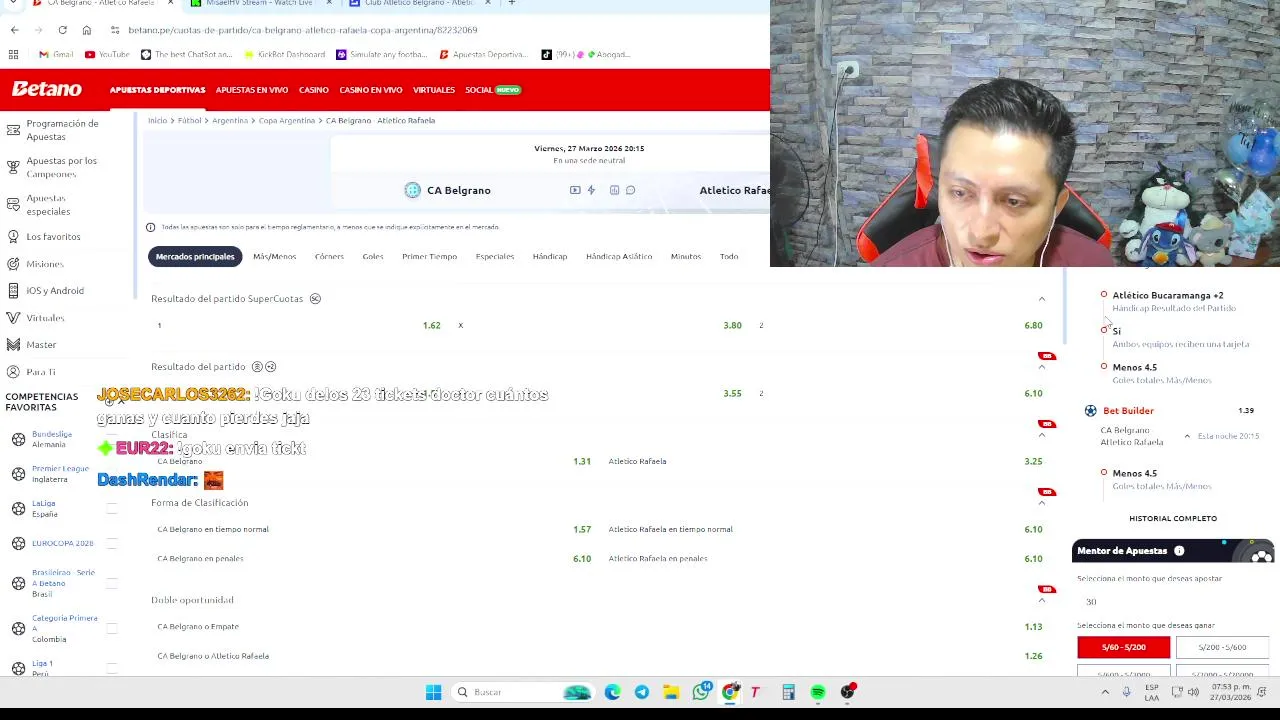Click the Bet Builder soccer ball icon

pos(1090,411)
